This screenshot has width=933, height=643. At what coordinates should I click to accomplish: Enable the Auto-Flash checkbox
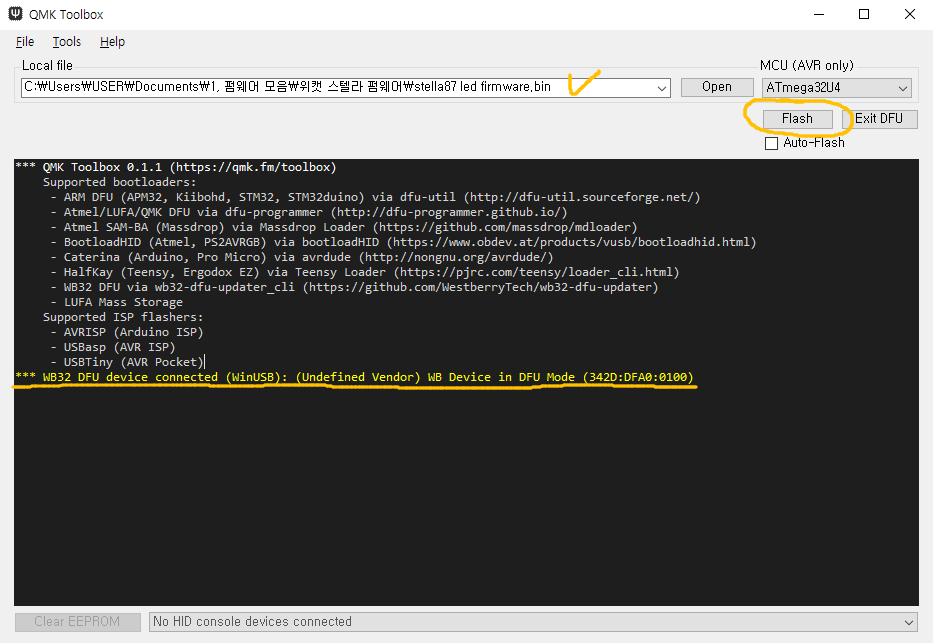coord(771,143)
